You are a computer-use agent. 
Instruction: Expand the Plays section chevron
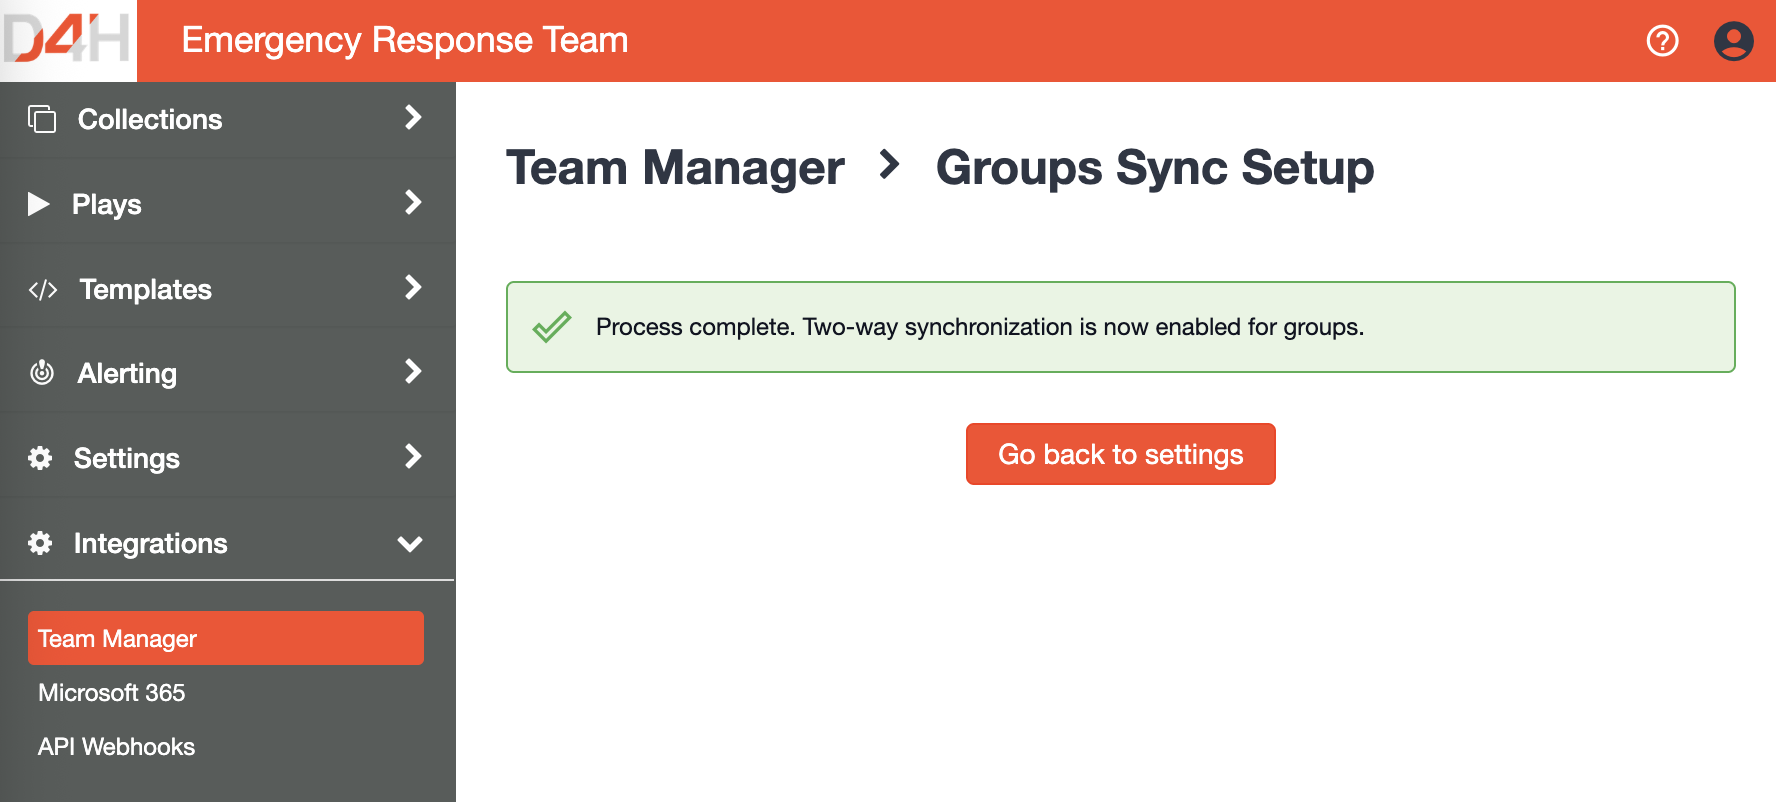click(412, 203)
